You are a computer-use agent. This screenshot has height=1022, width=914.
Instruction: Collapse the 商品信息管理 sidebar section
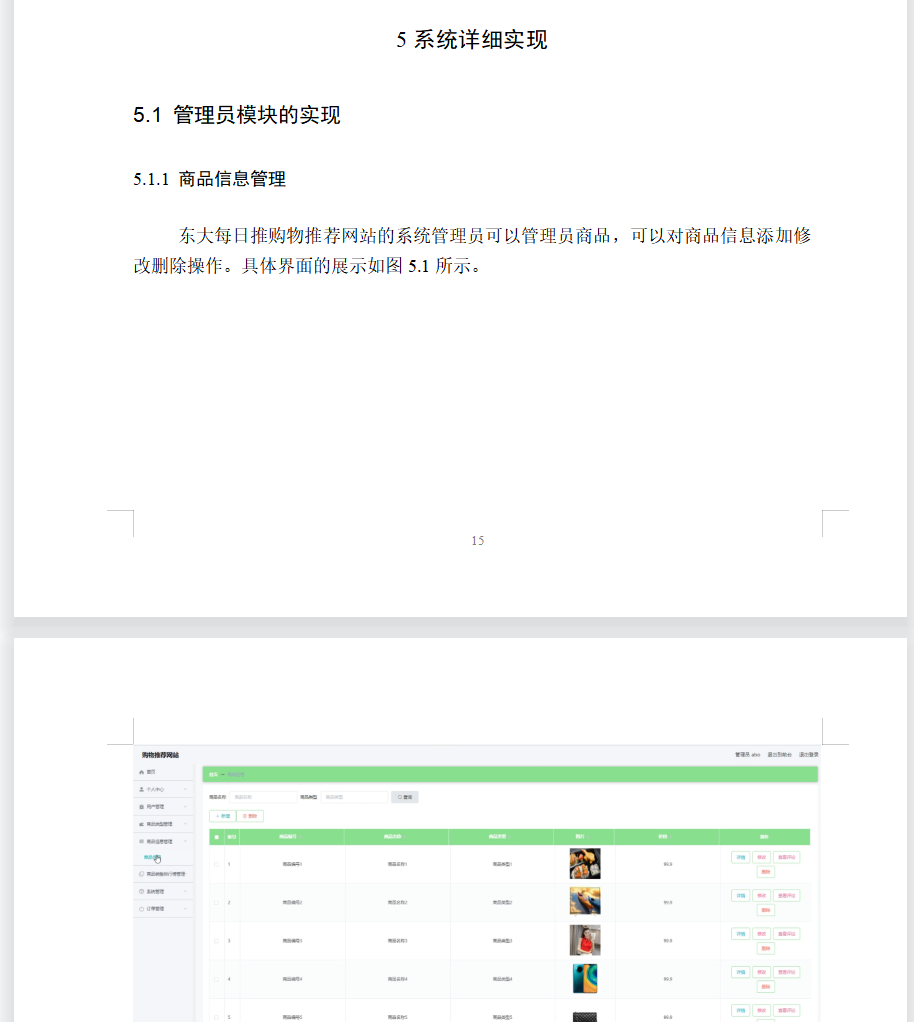185,840
